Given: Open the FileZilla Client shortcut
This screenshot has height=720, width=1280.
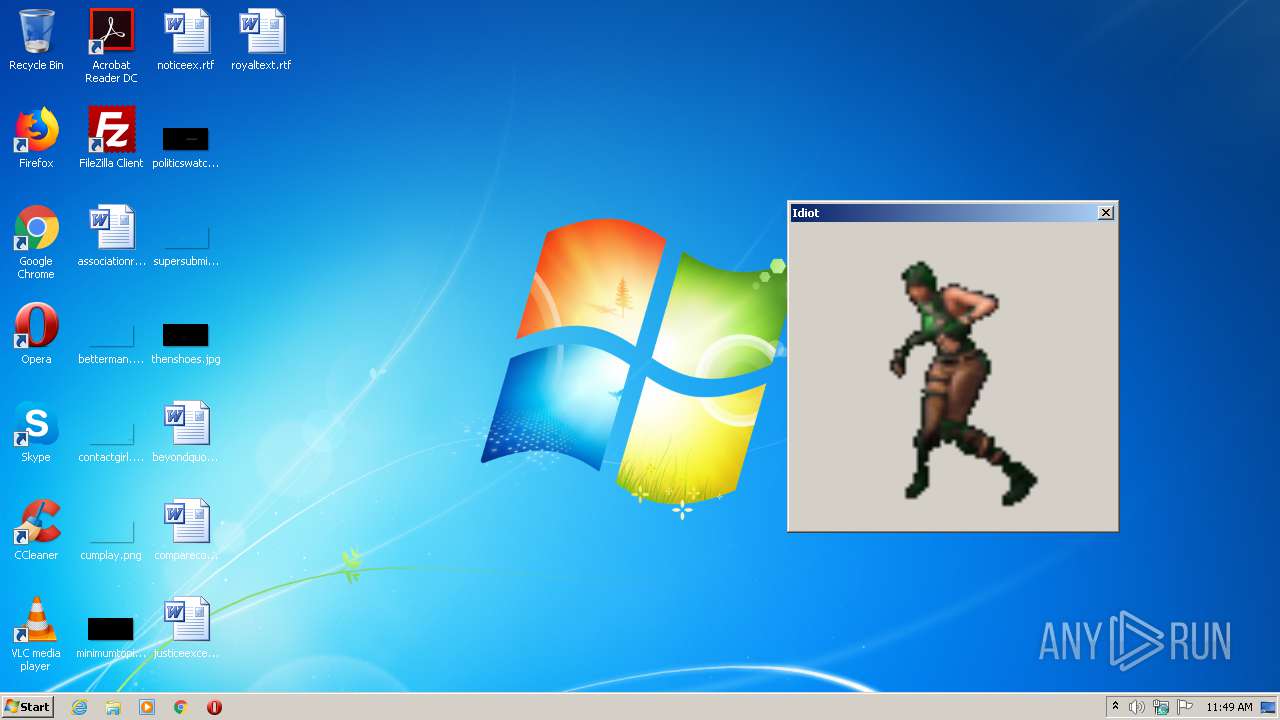Looking at the screenshot, I should (x=111, y=138).
